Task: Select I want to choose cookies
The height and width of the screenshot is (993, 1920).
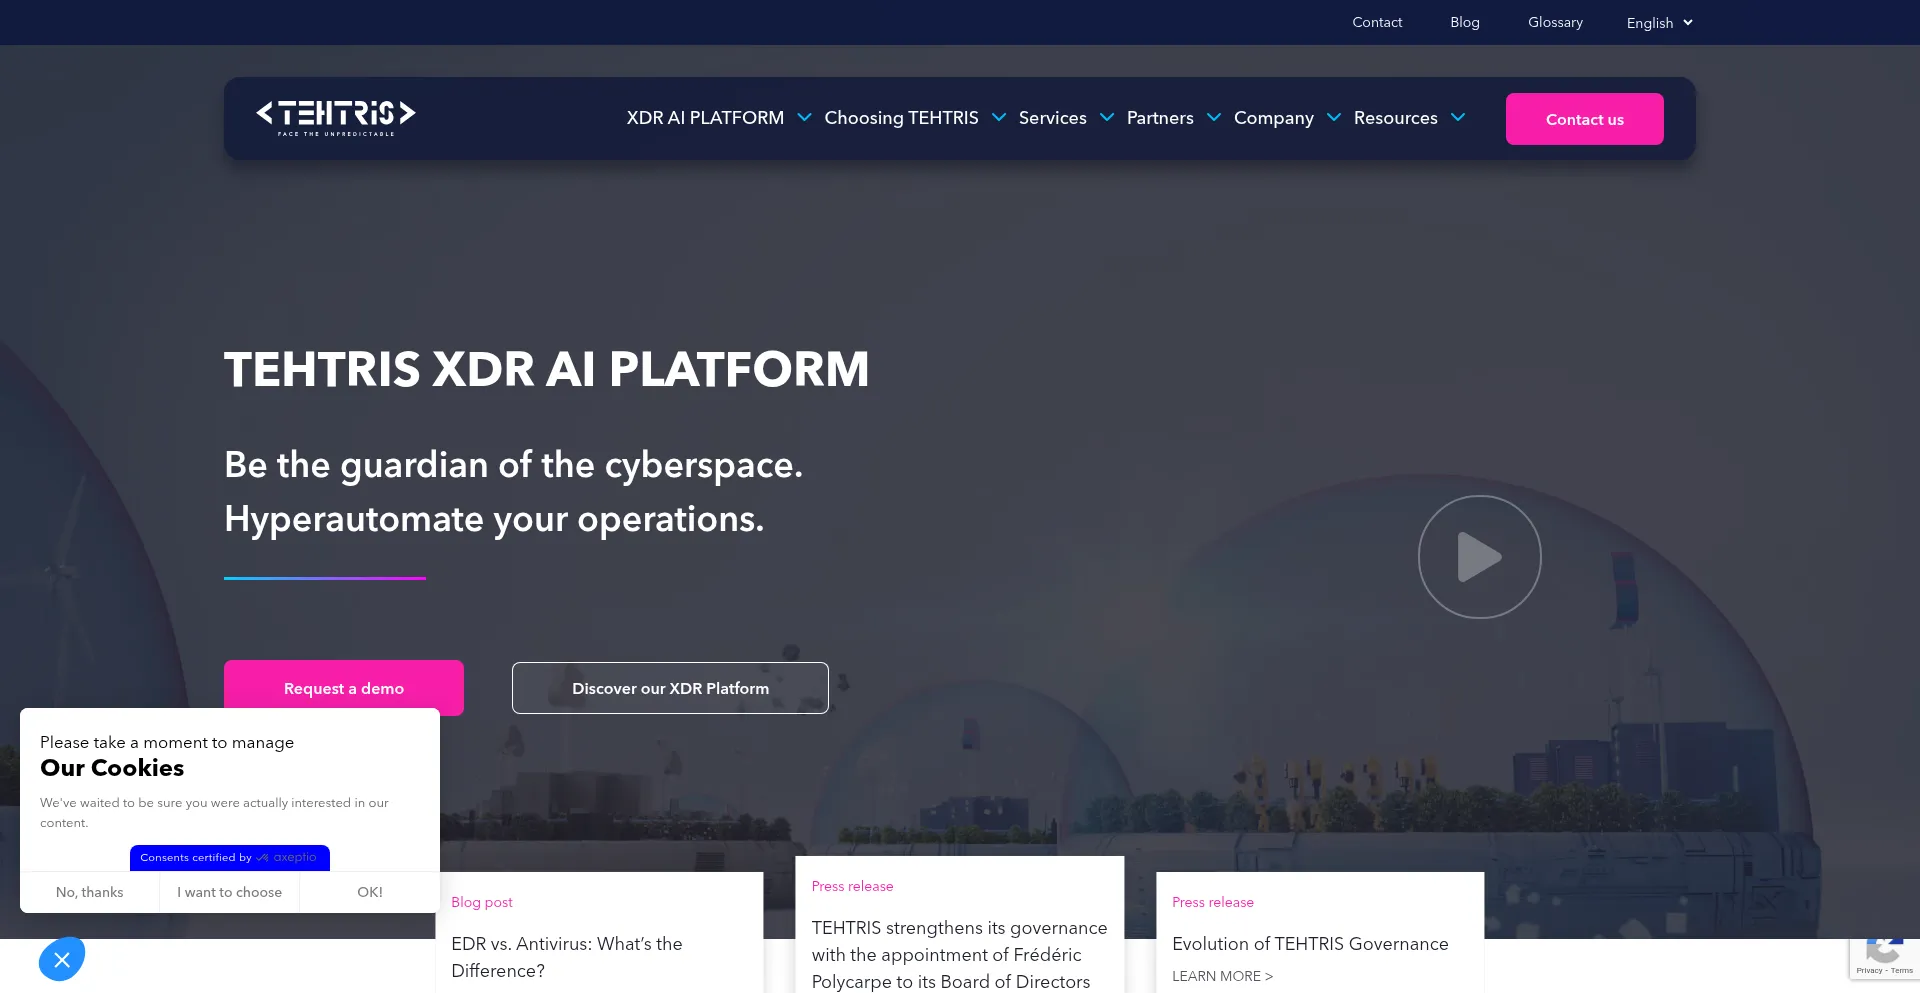Action: 229,892
